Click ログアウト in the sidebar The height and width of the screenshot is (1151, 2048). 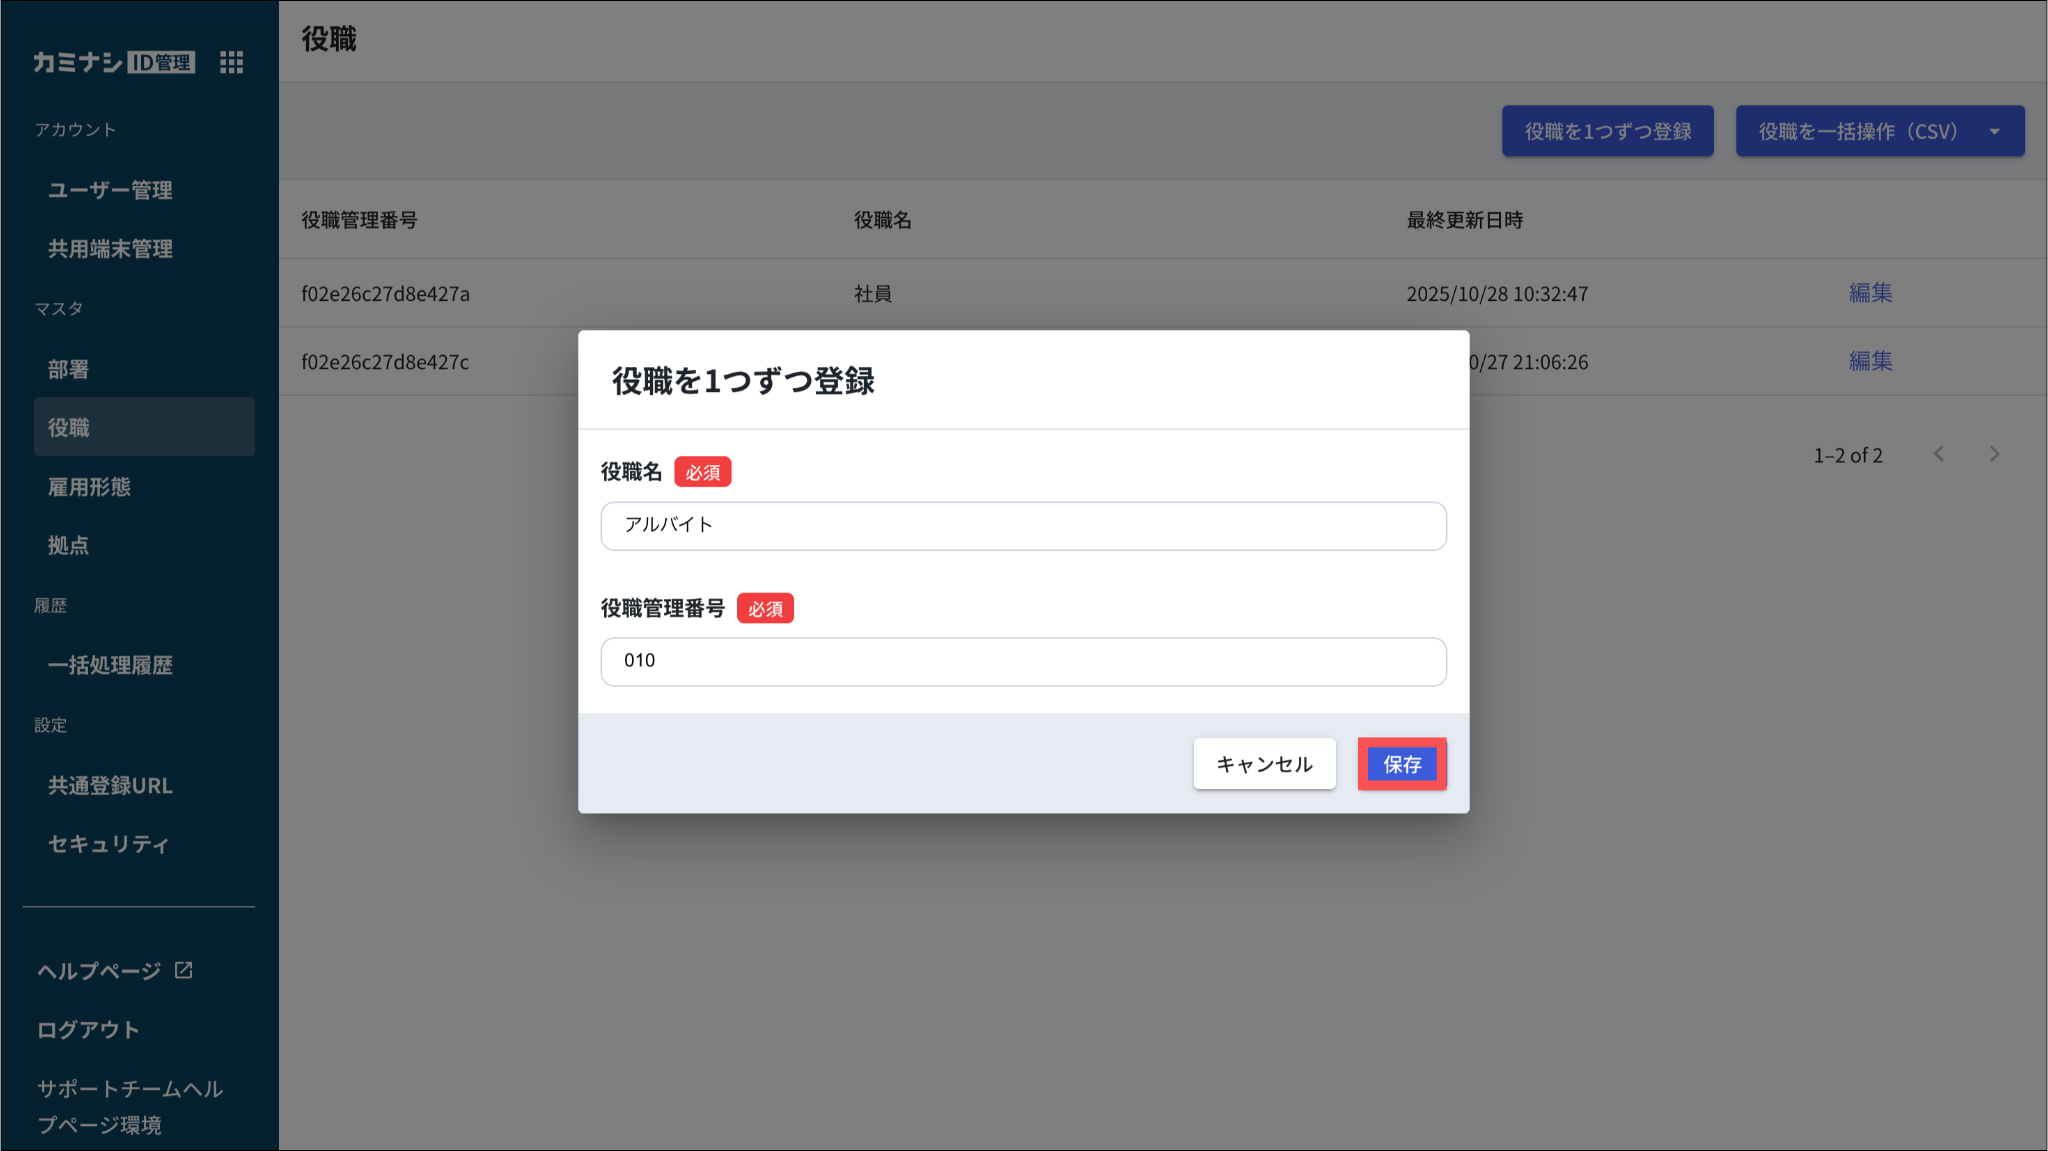click(x=88, y=1029)
